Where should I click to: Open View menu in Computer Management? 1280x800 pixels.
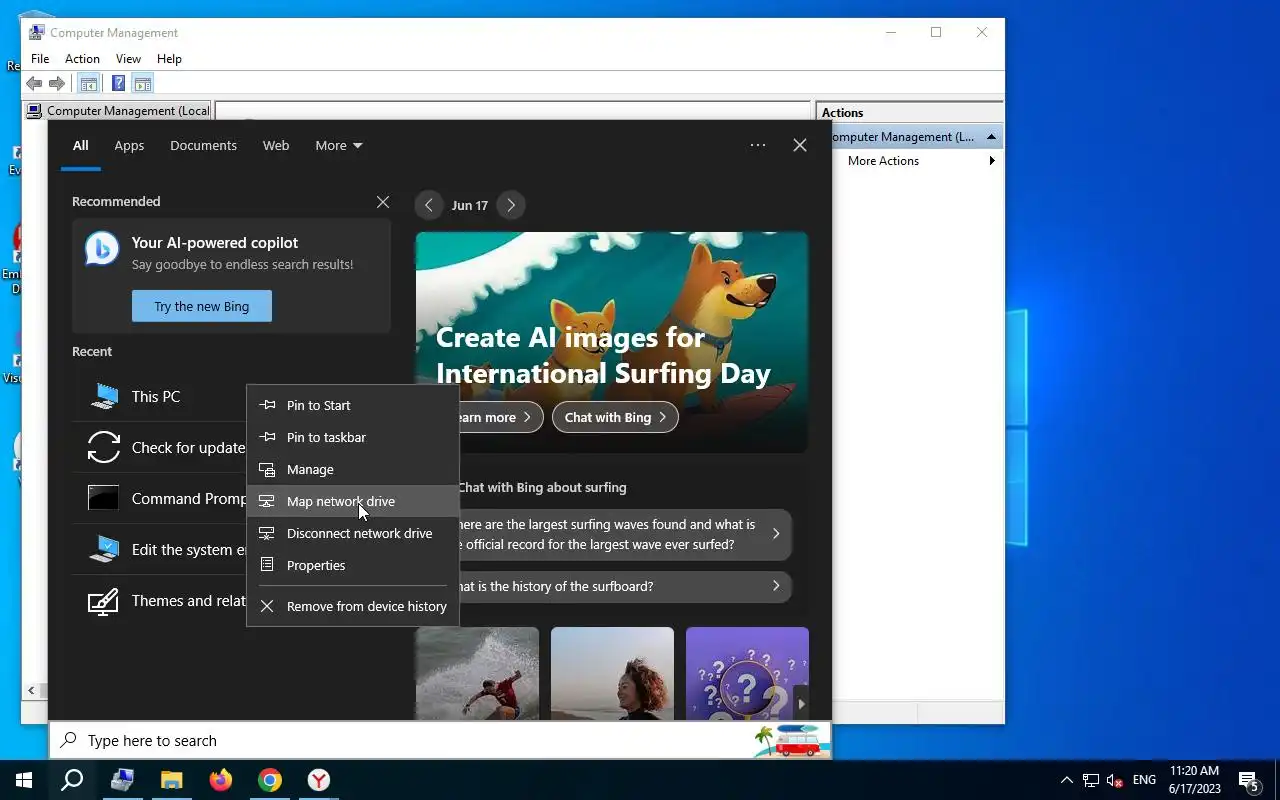(x=128, y=59)
